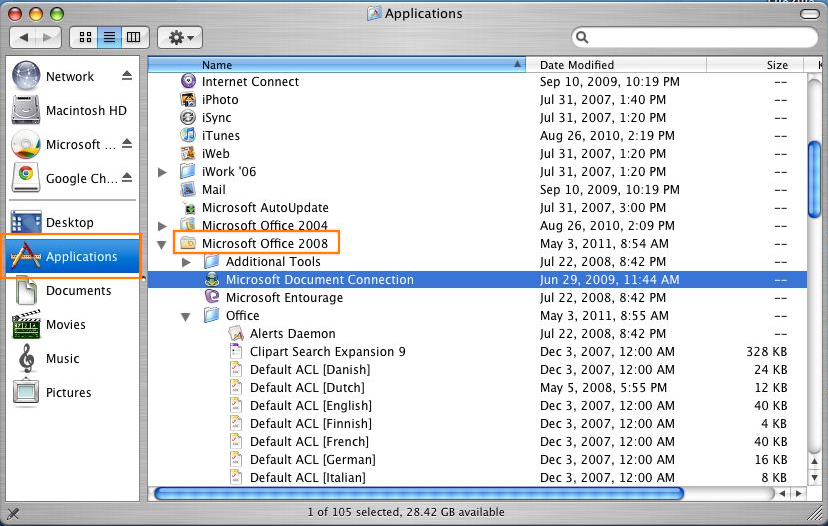Select Default ACL [French]
This screenshot has height=526, width=828.
pos(299,441)
